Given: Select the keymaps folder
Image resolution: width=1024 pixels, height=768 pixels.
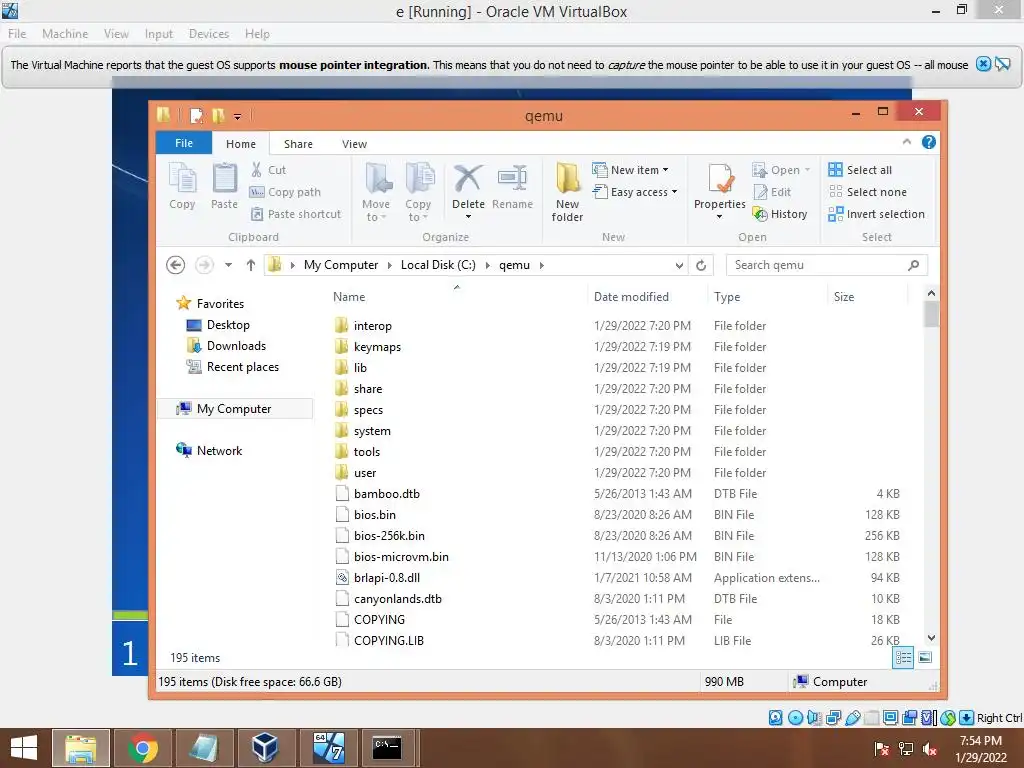Looking at the screenshot, I should [x=377, y=347].
